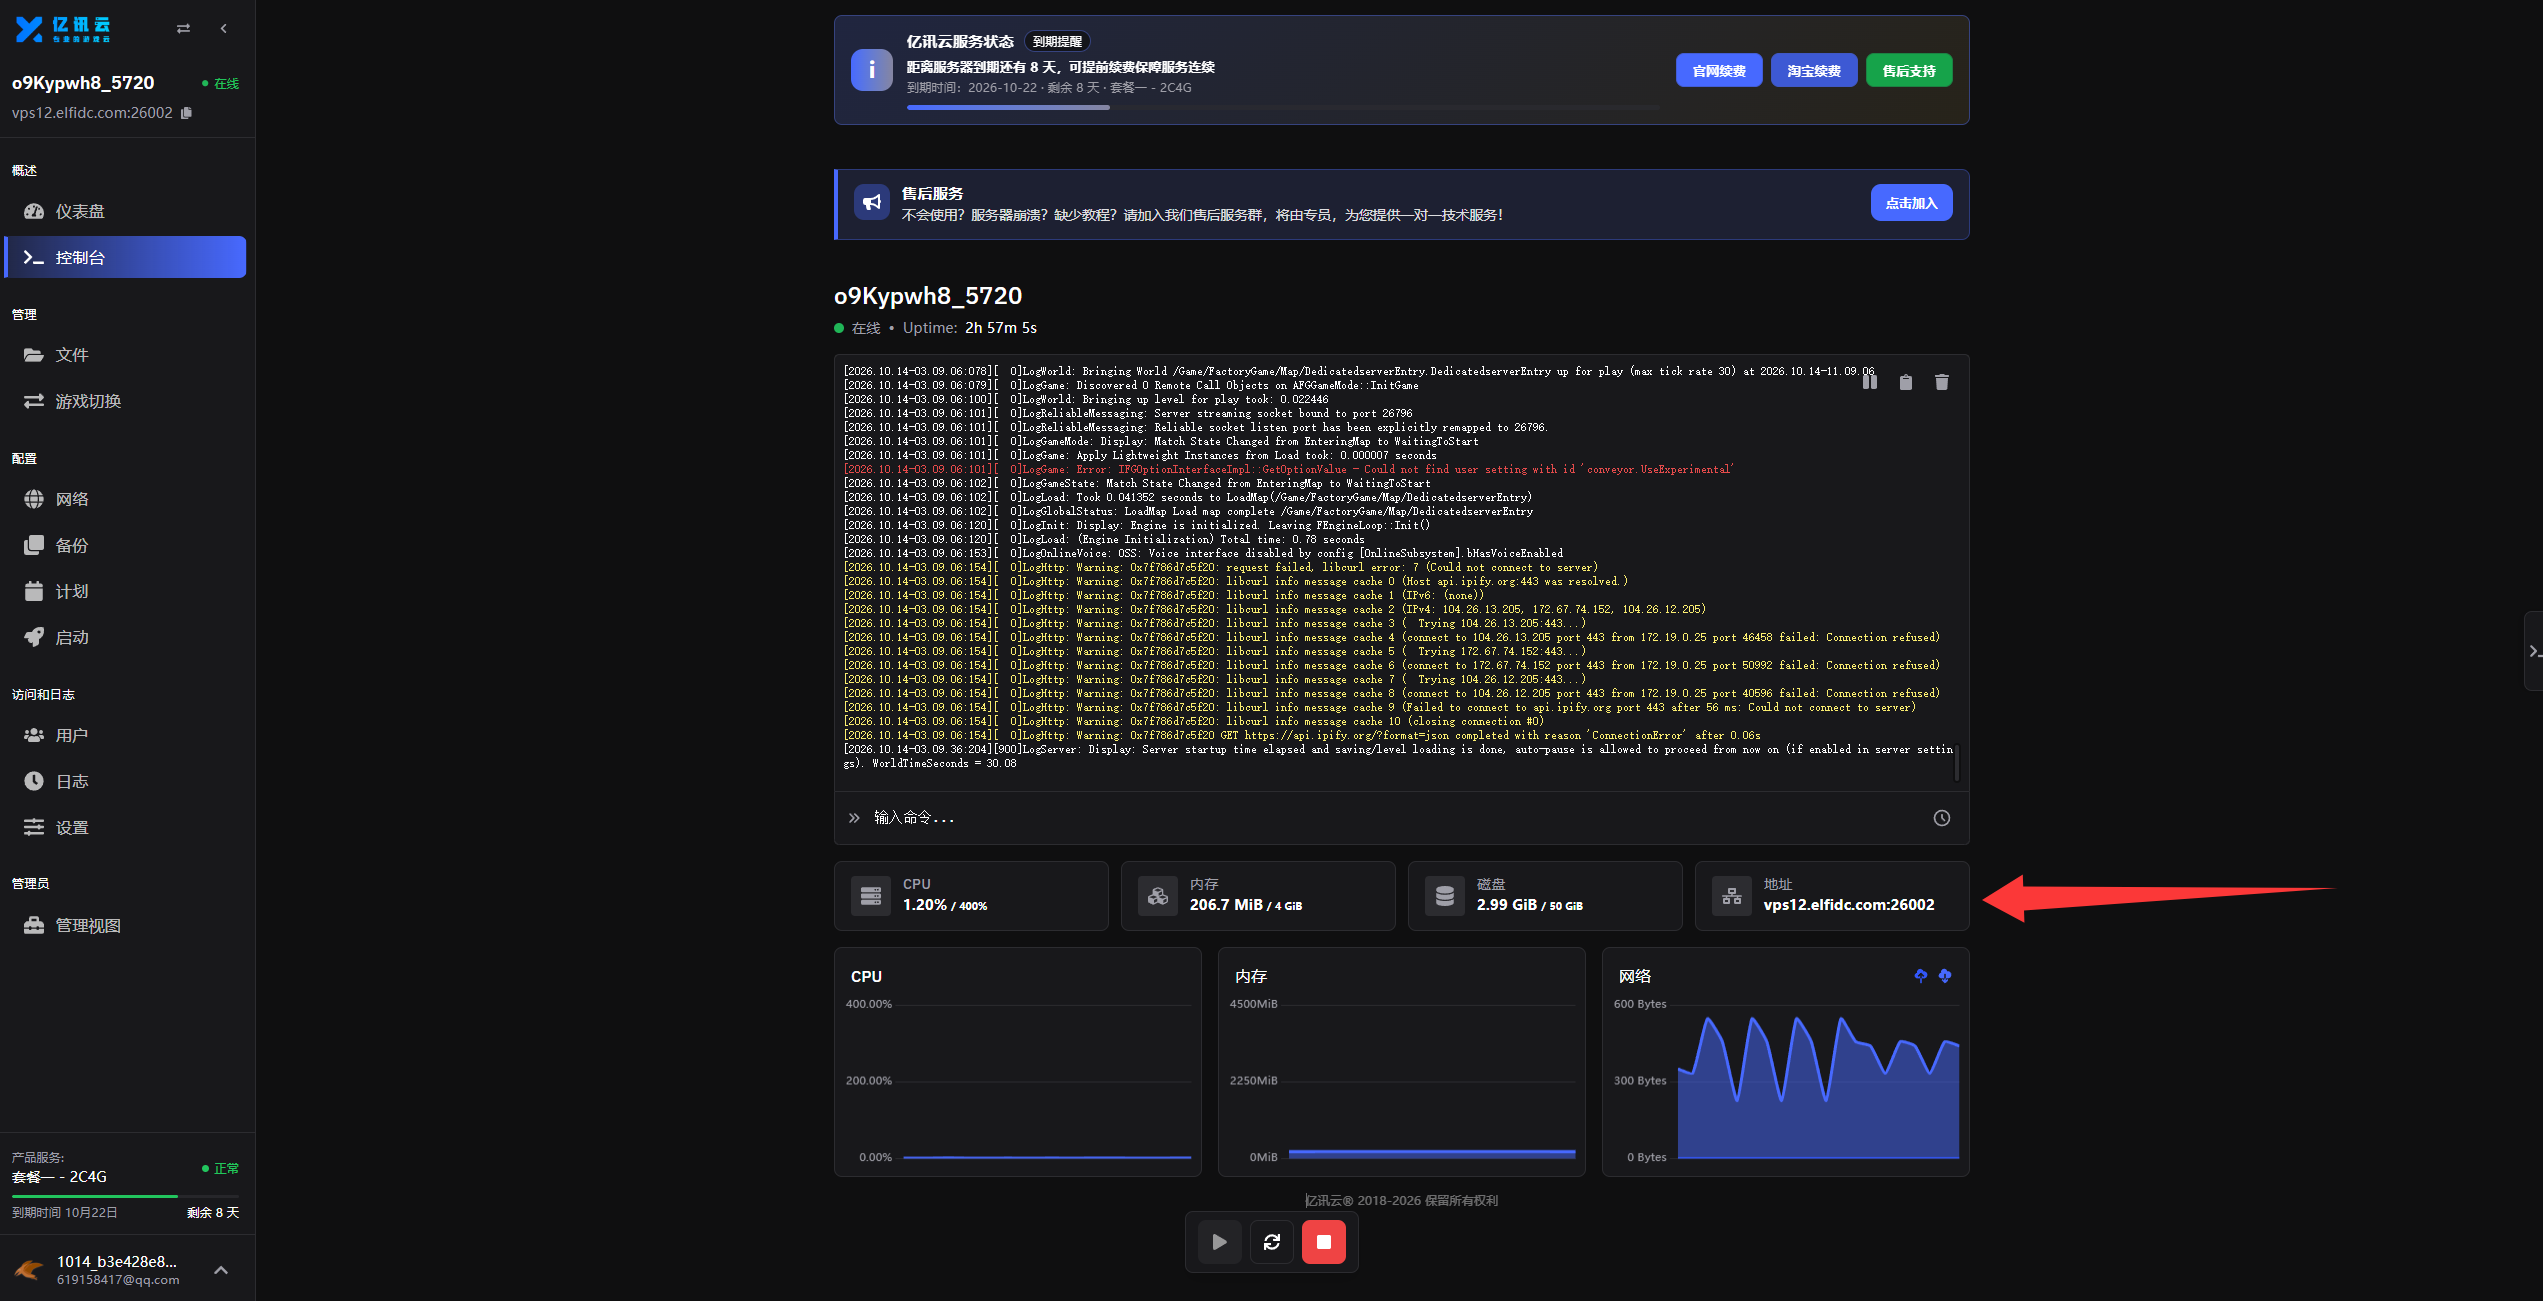Click the CPU usage stat card
Screen dimensions: 2543x1301
(x=971, y=896)
